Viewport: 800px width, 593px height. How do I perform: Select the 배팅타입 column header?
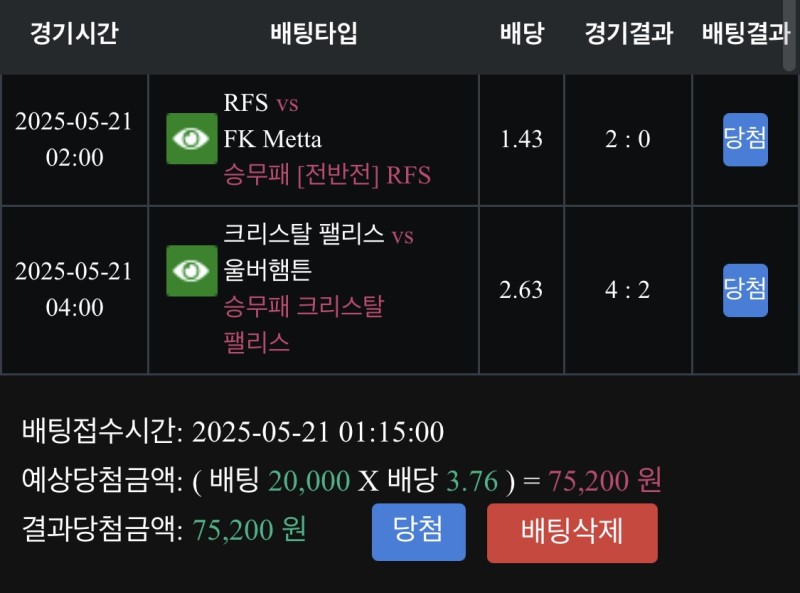[313, 34]
